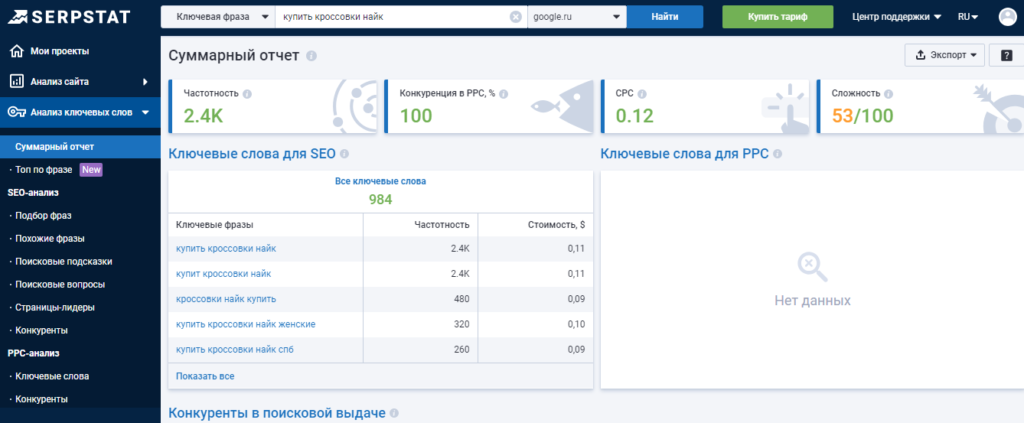Click the home icon beside Мои проекты
This screenshot has height=423, width=1024.
point(17,51)
